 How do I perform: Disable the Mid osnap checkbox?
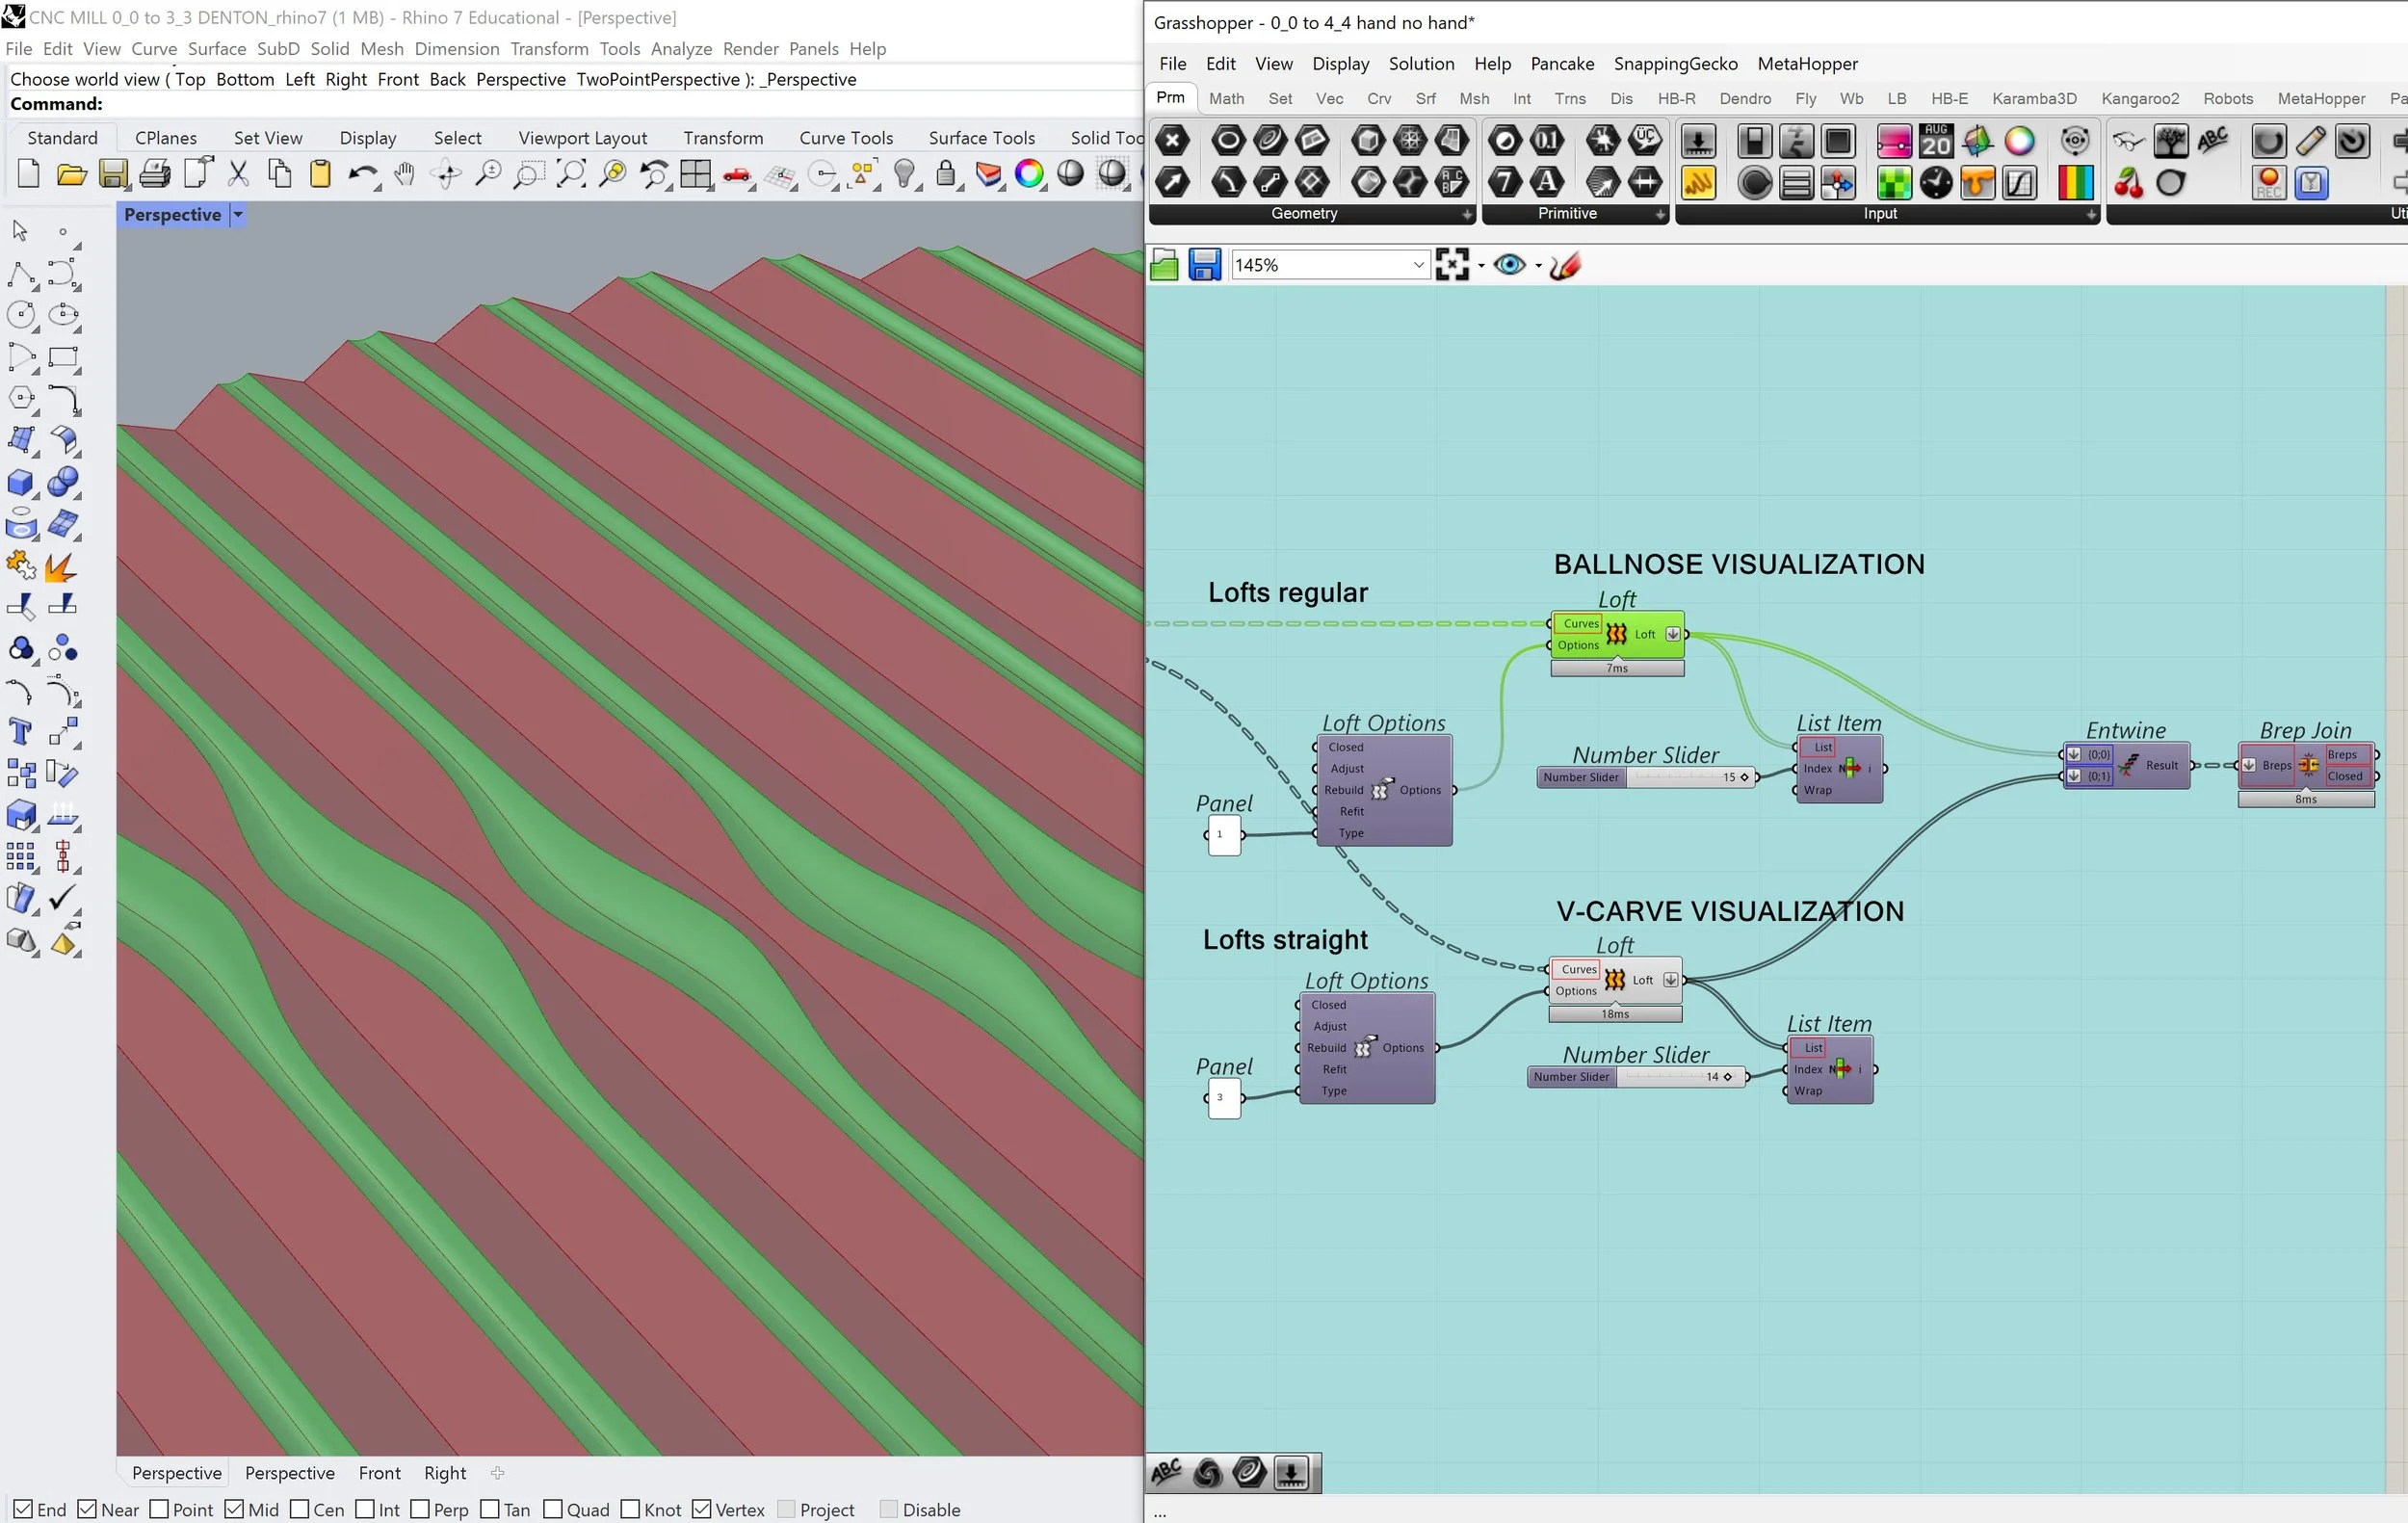235,1509
